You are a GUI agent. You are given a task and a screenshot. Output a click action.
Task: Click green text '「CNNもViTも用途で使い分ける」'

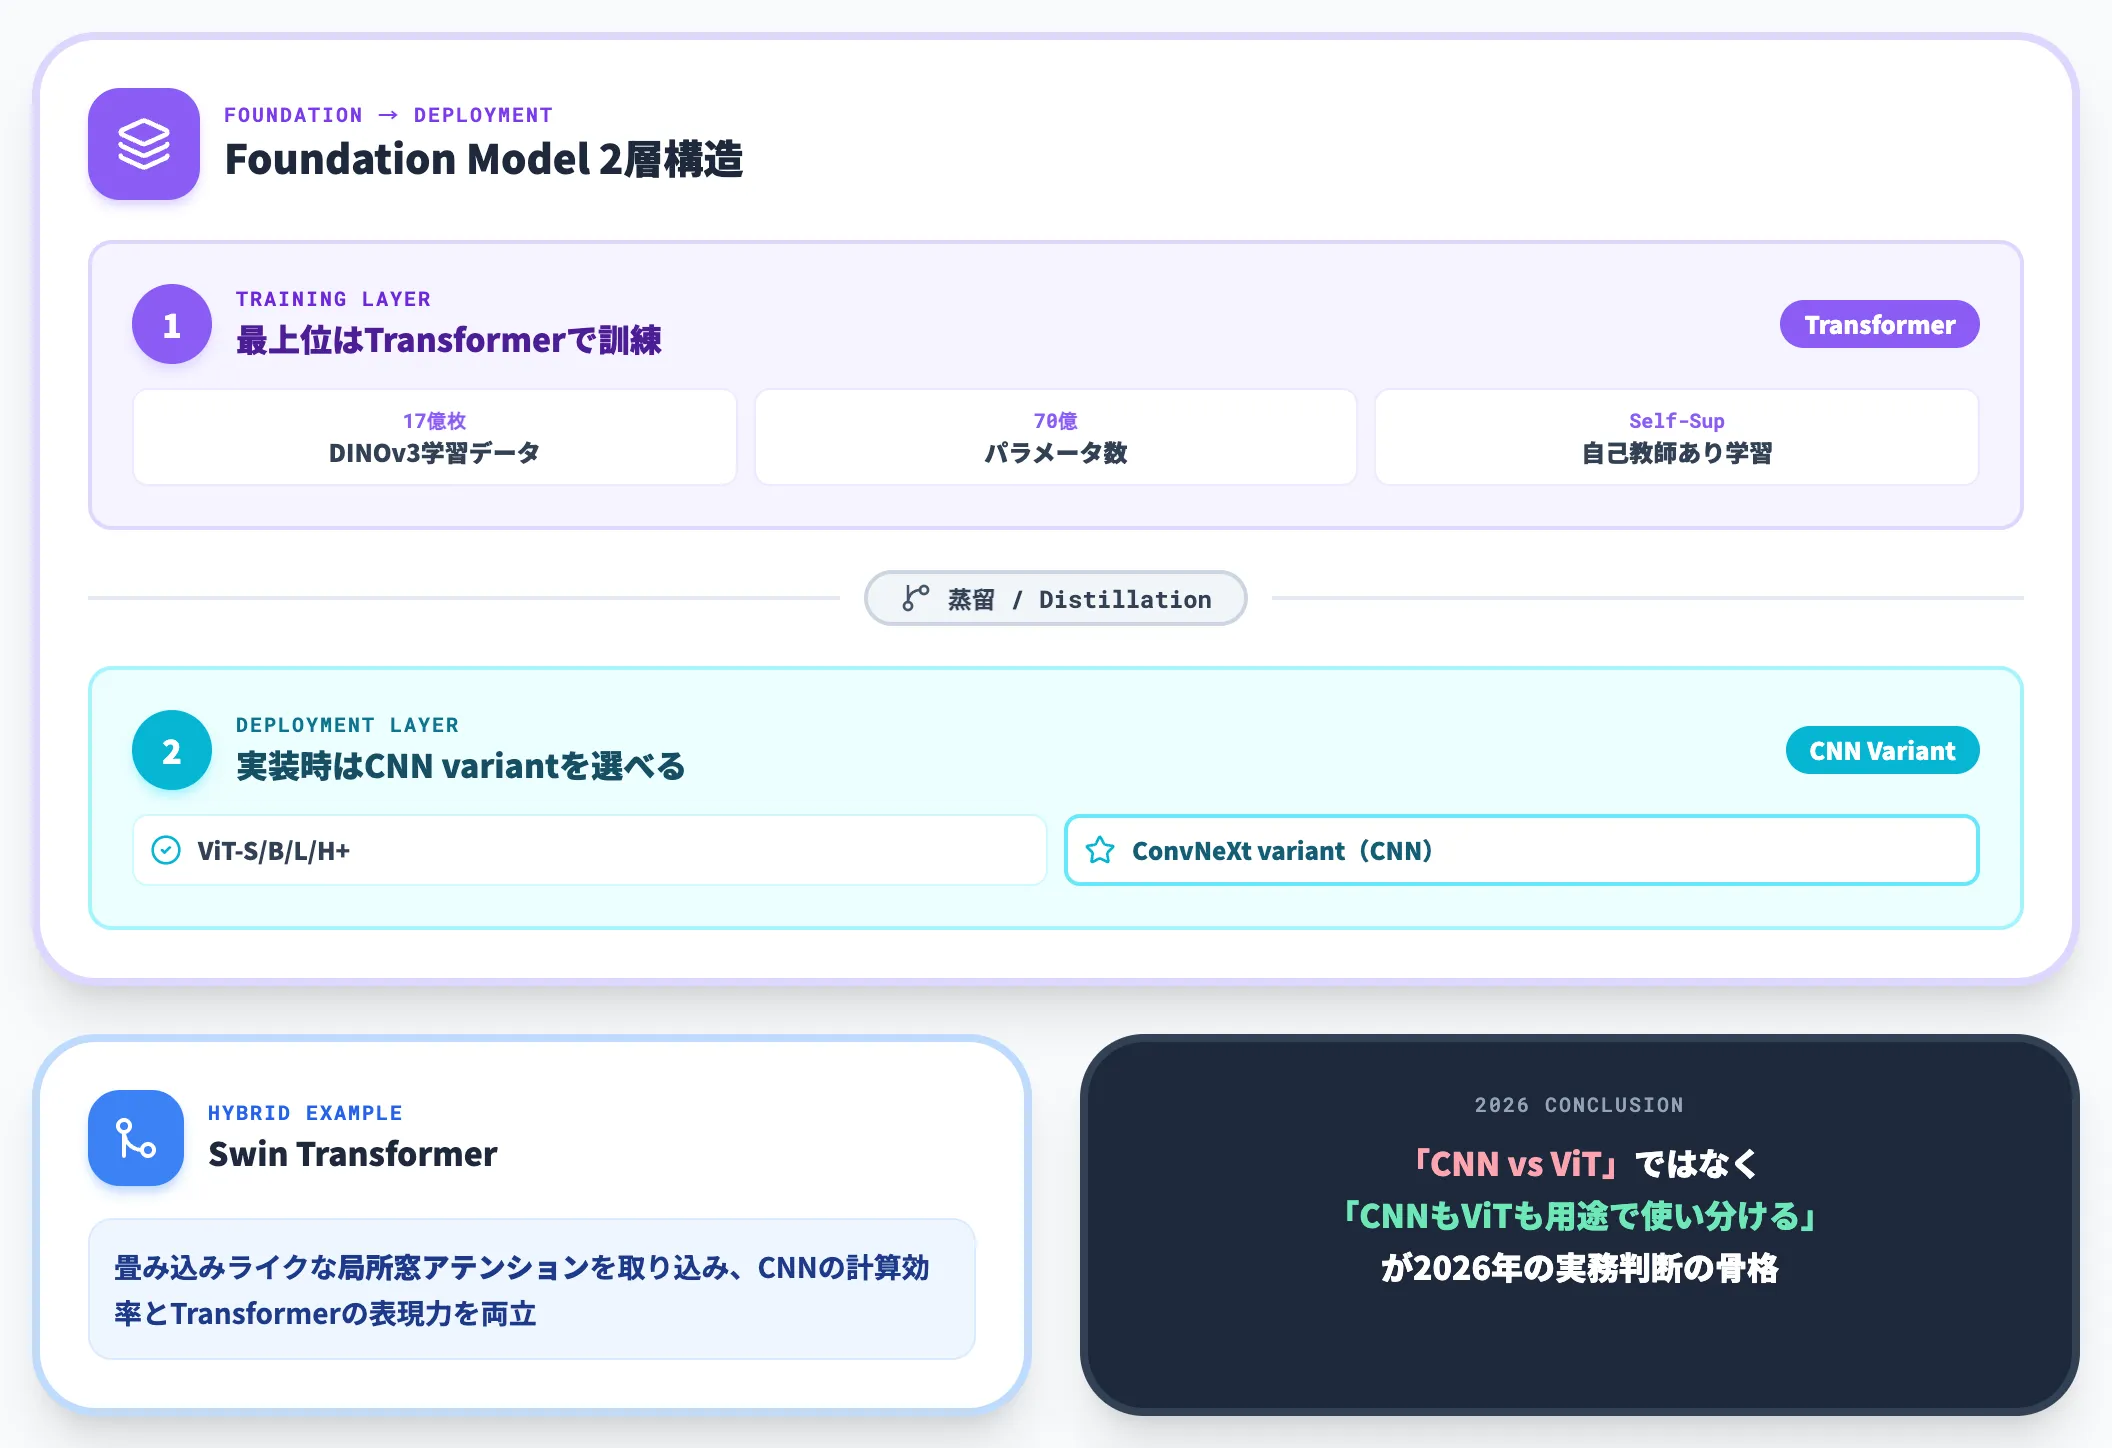tap(1579, 1217)
